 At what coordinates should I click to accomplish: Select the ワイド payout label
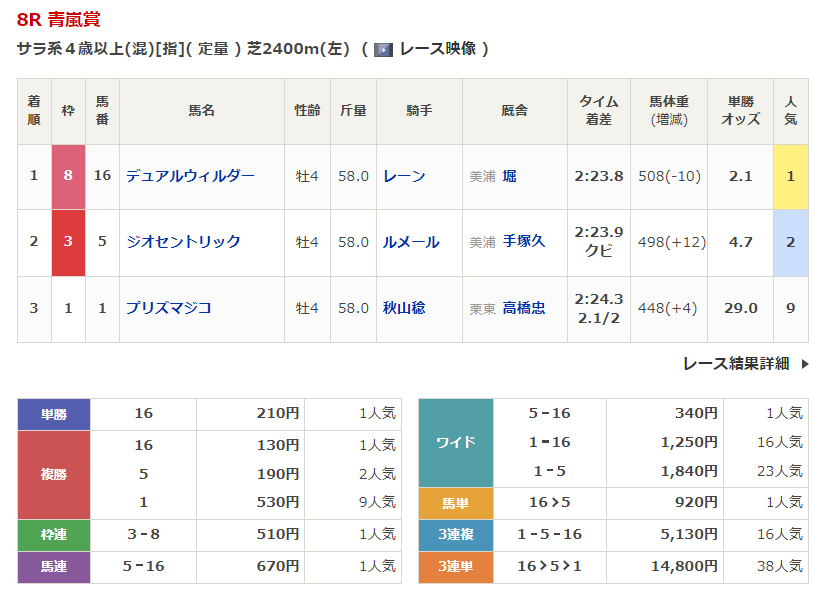pyautogui.click(x=455, y=441)
